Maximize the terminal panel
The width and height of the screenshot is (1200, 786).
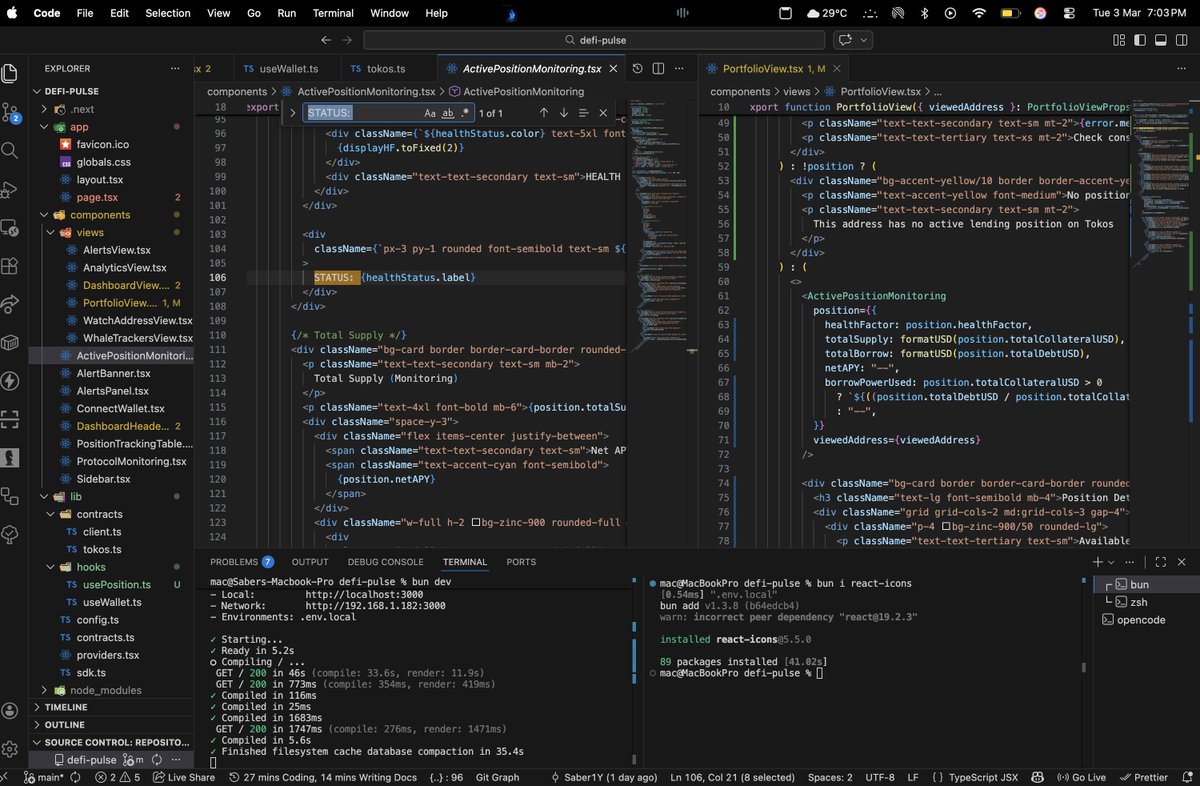[x=1161, y=562]
